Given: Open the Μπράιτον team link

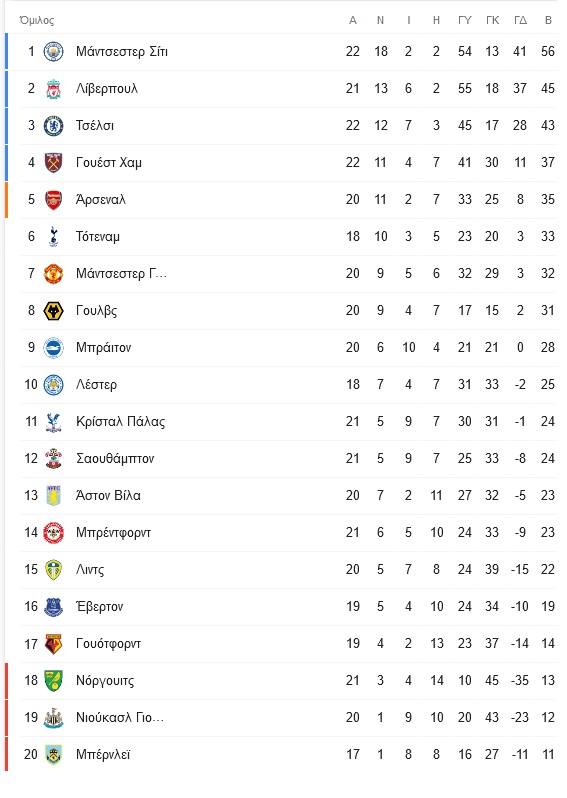Looking at the screenshot, I should (103, 348).
